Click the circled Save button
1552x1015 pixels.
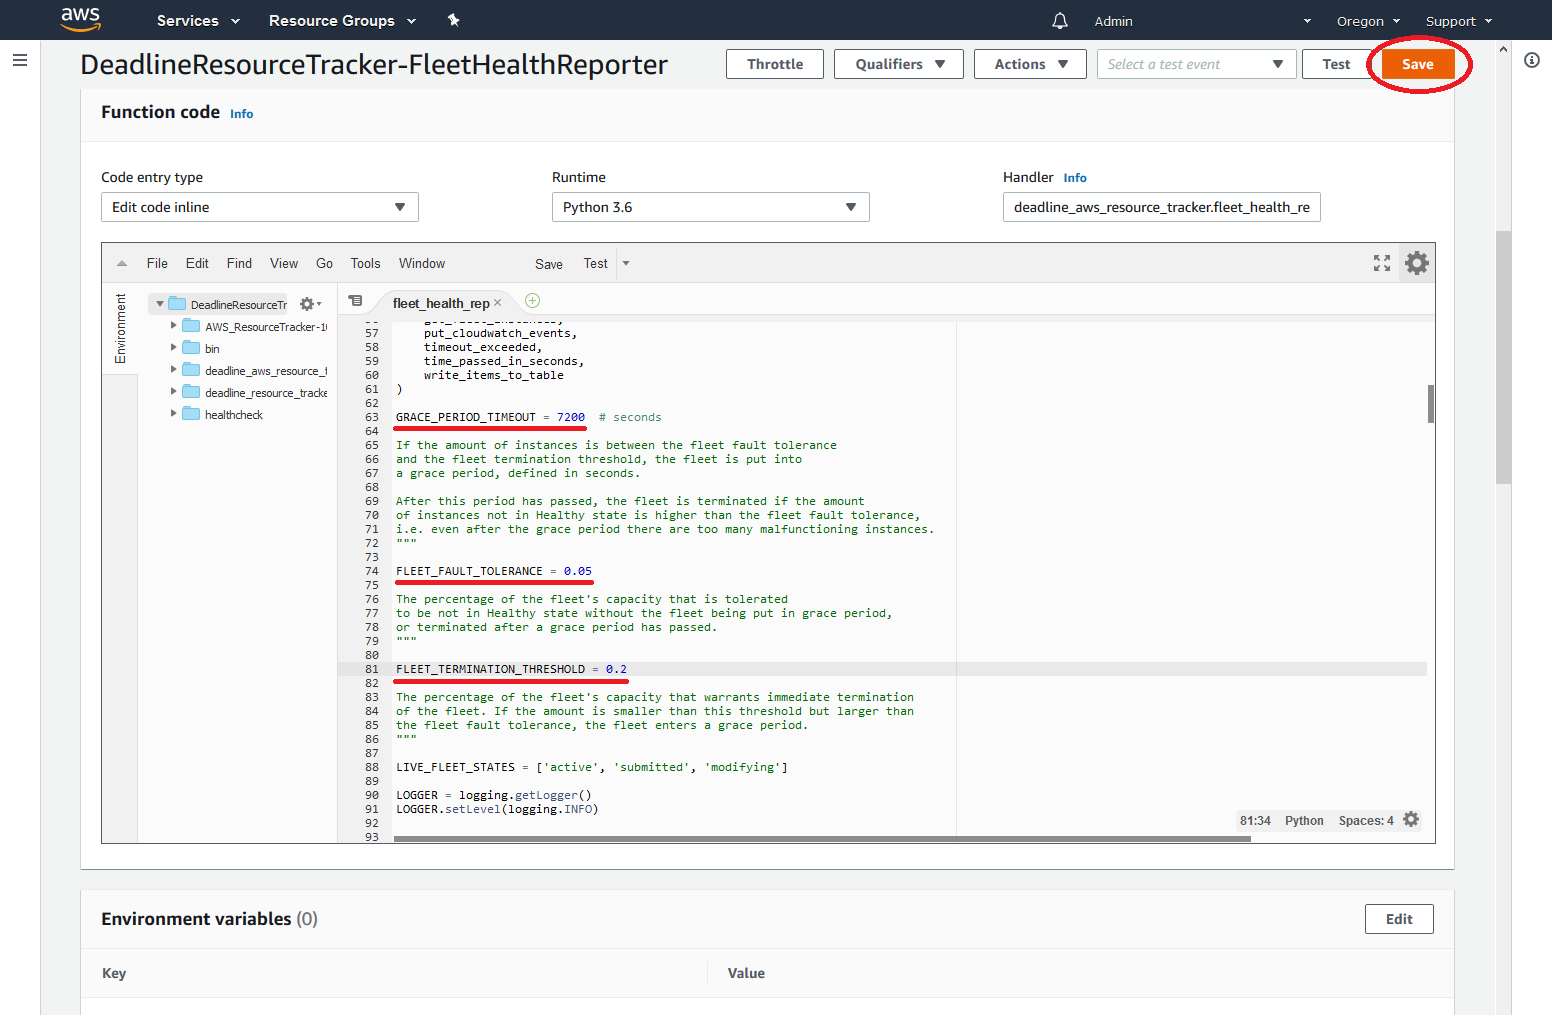(x=1418, y=63)
